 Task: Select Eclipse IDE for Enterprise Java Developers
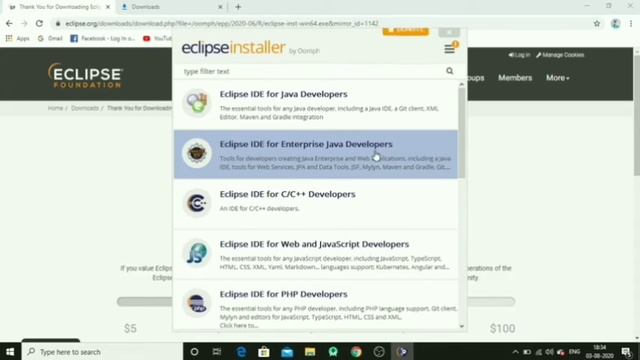pos(316,154)
